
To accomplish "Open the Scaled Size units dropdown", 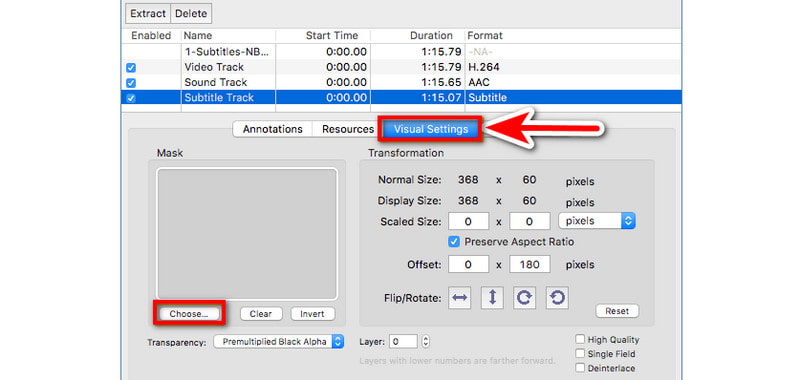I will pos(597,221).
